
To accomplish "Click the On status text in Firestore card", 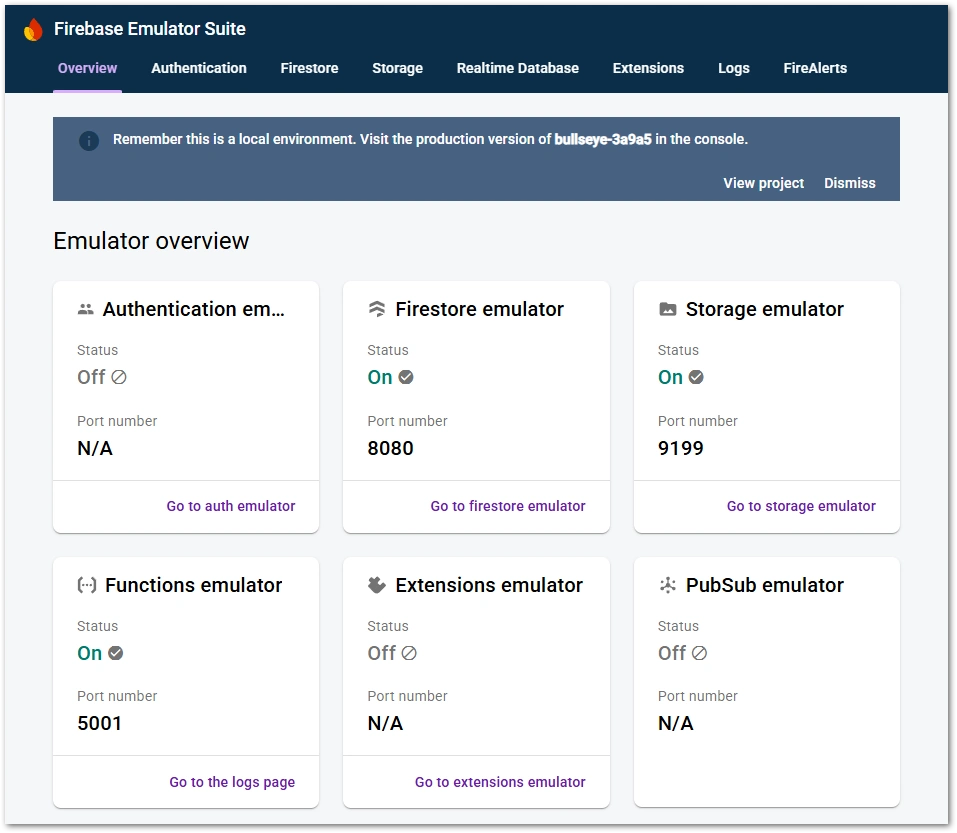I will [380, 377].
